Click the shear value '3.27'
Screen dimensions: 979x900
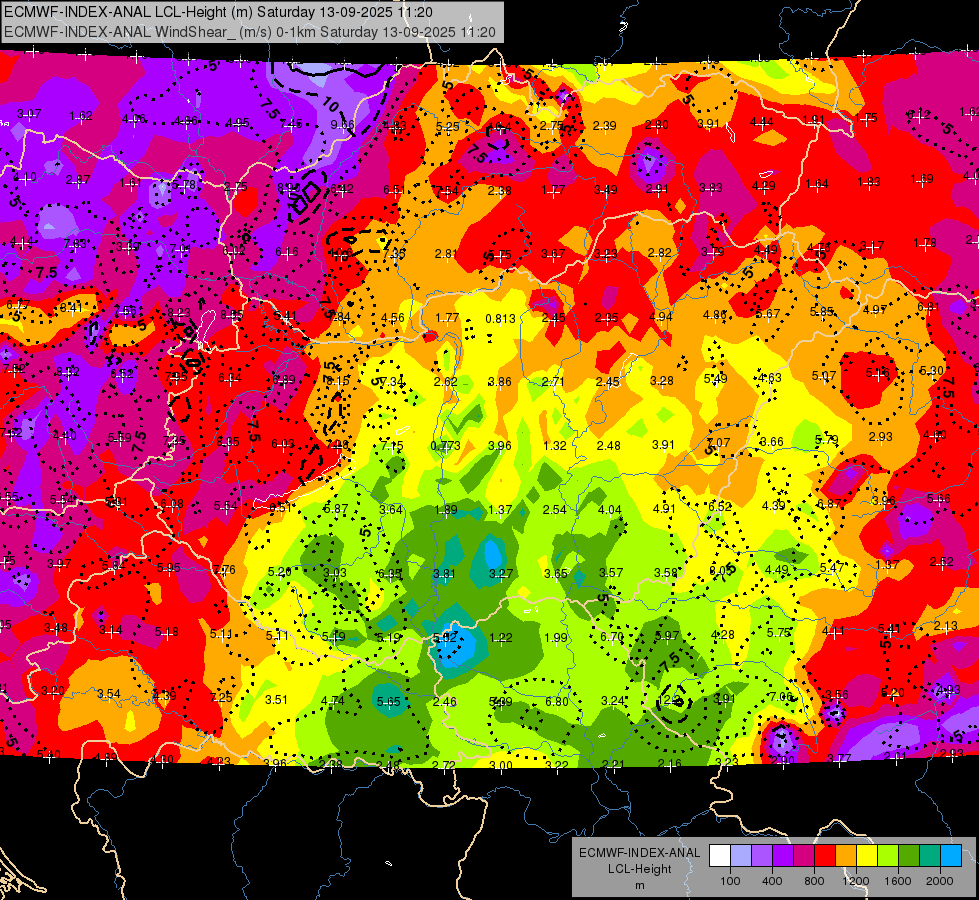[501, 573]
